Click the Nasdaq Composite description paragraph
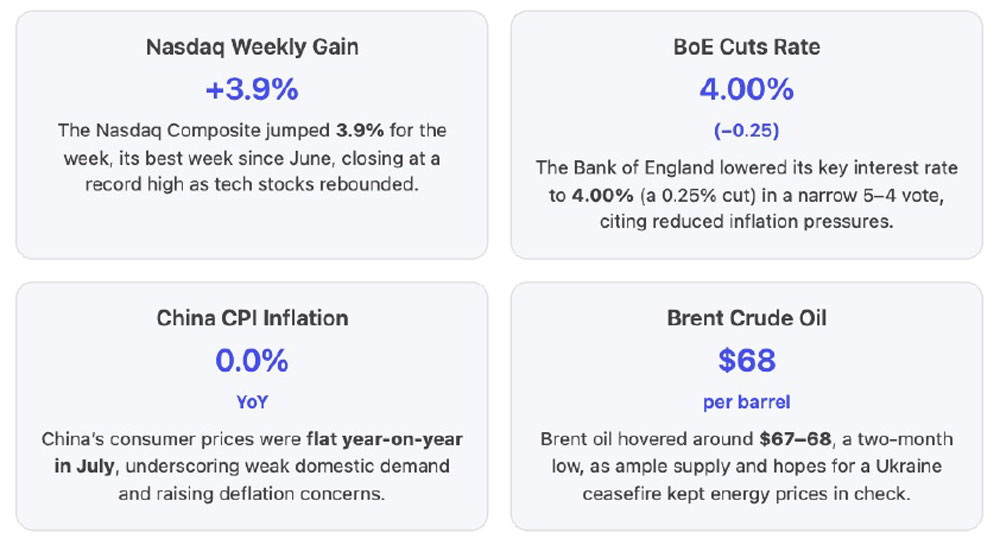The image size is (1000, 539). (252, 158)
